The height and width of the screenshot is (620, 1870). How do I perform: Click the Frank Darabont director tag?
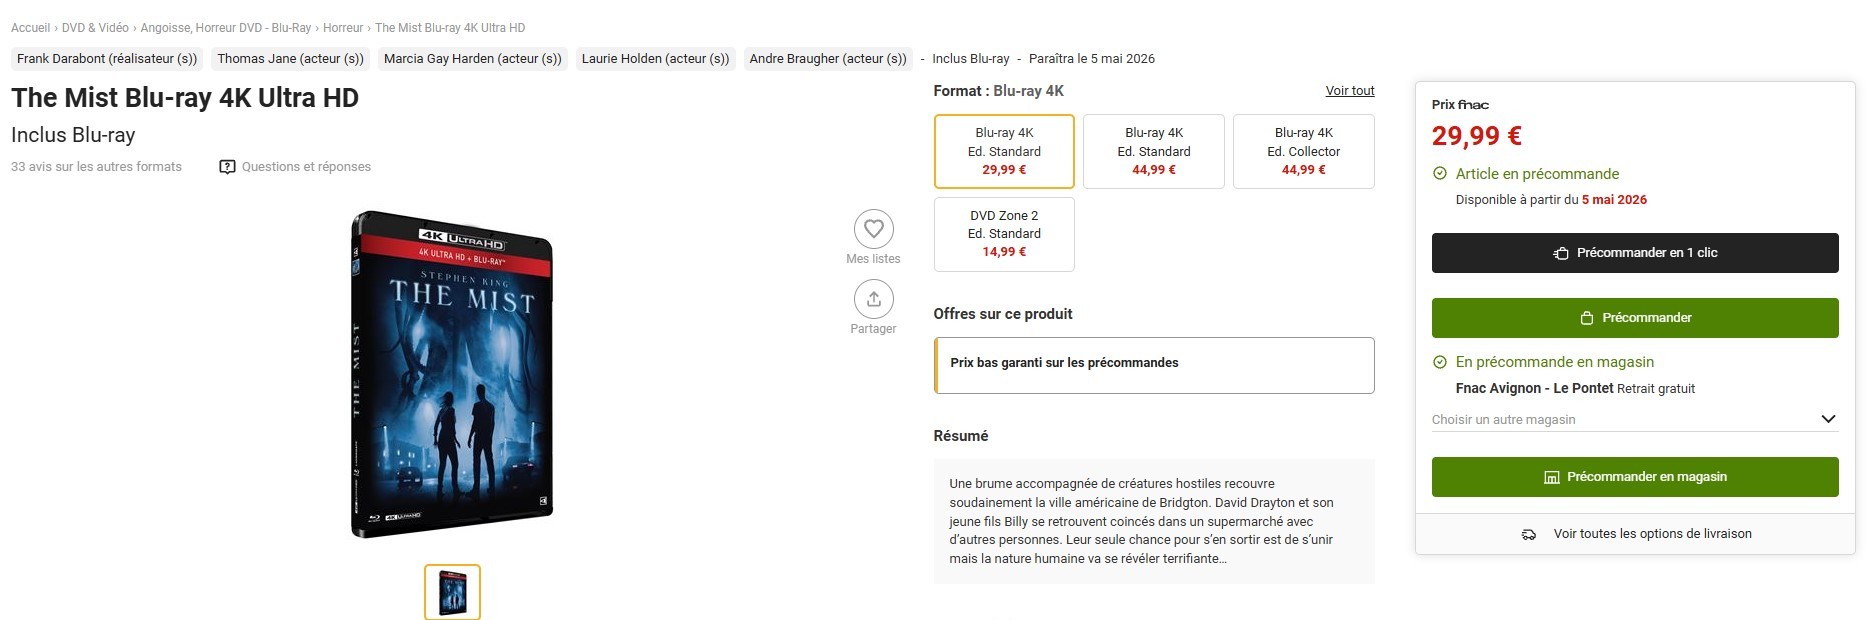point(107,59)
